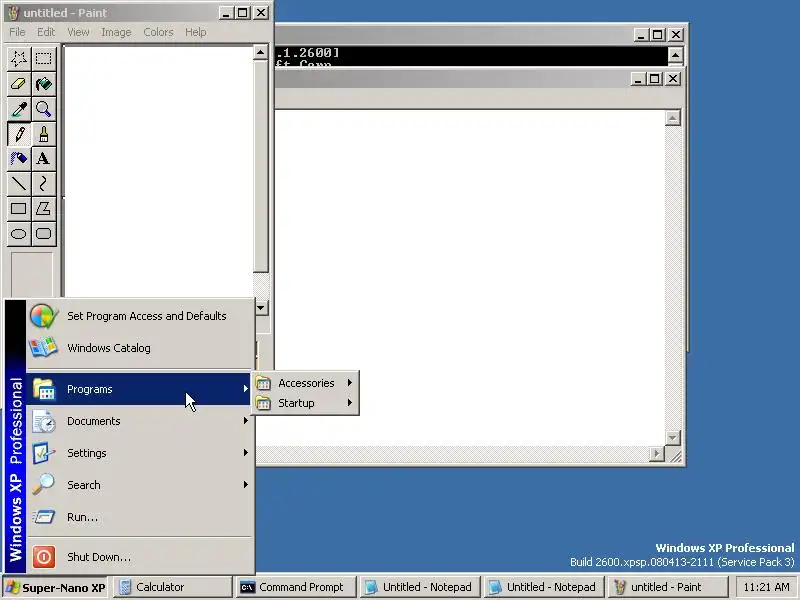The width and height of the screenshot is (800, 600).
Task: Choose the Rounded Rectangle shape tool
Action: (43, 234)
